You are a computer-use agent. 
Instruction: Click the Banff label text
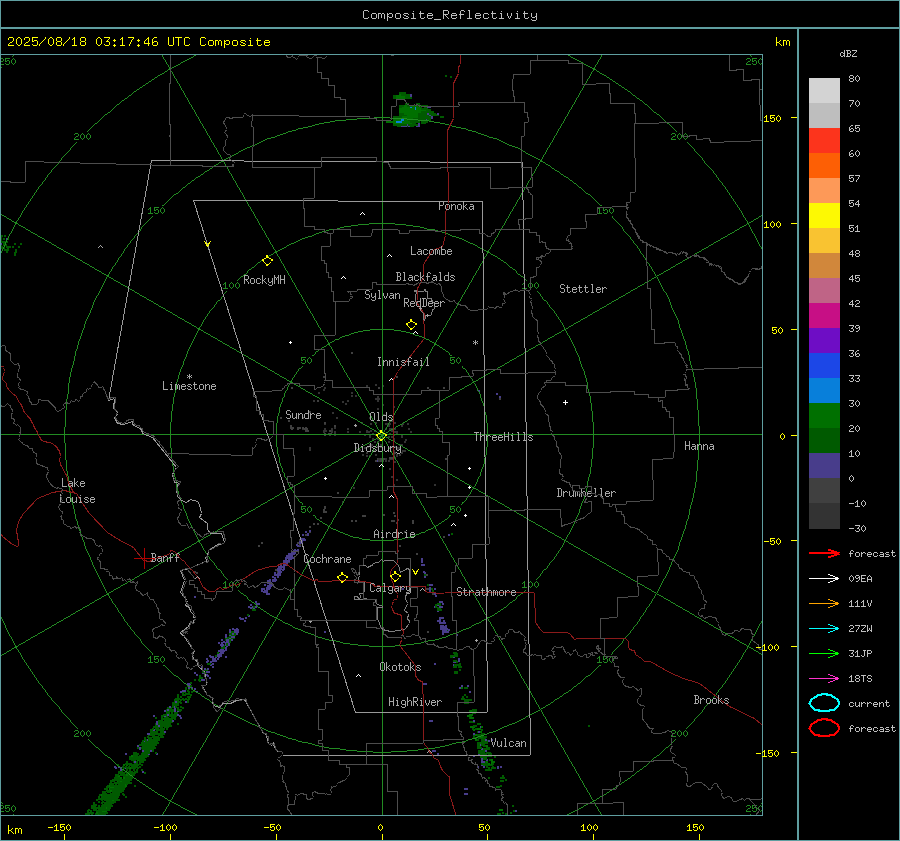(165, 557)
